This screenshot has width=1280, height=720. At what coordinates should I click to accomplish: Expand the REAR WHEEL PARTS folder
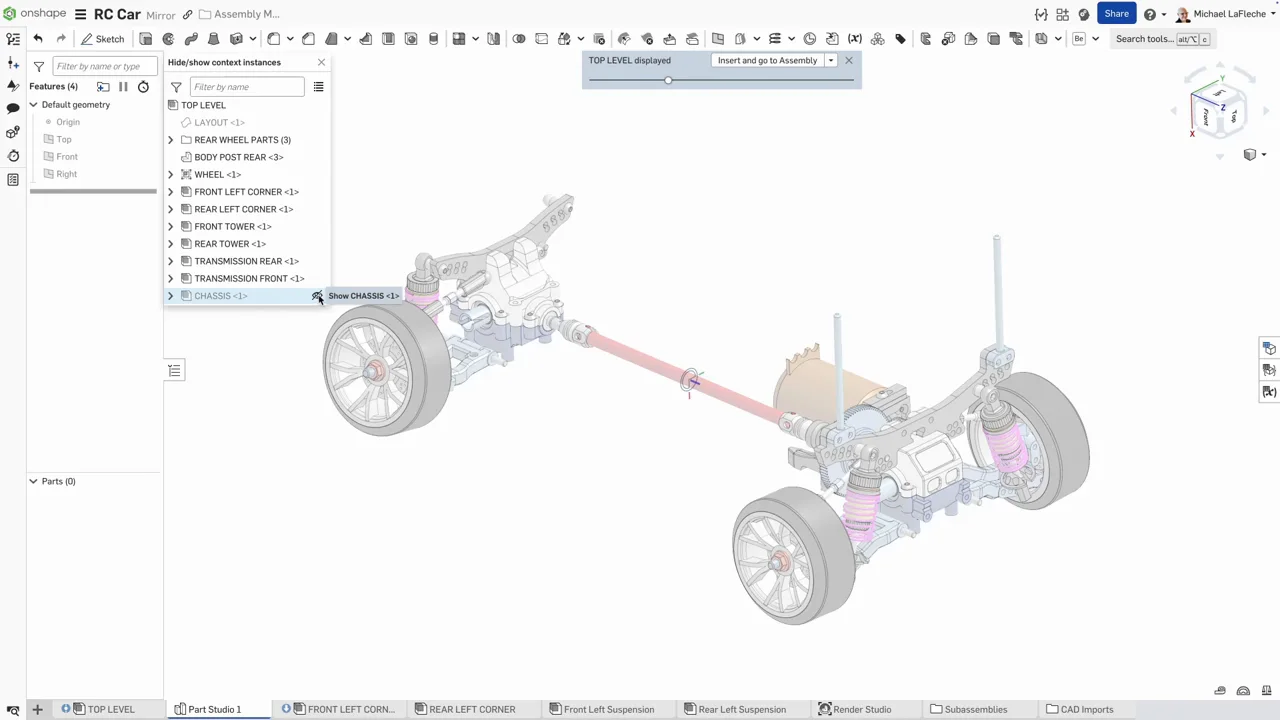[x=170, y=140]
